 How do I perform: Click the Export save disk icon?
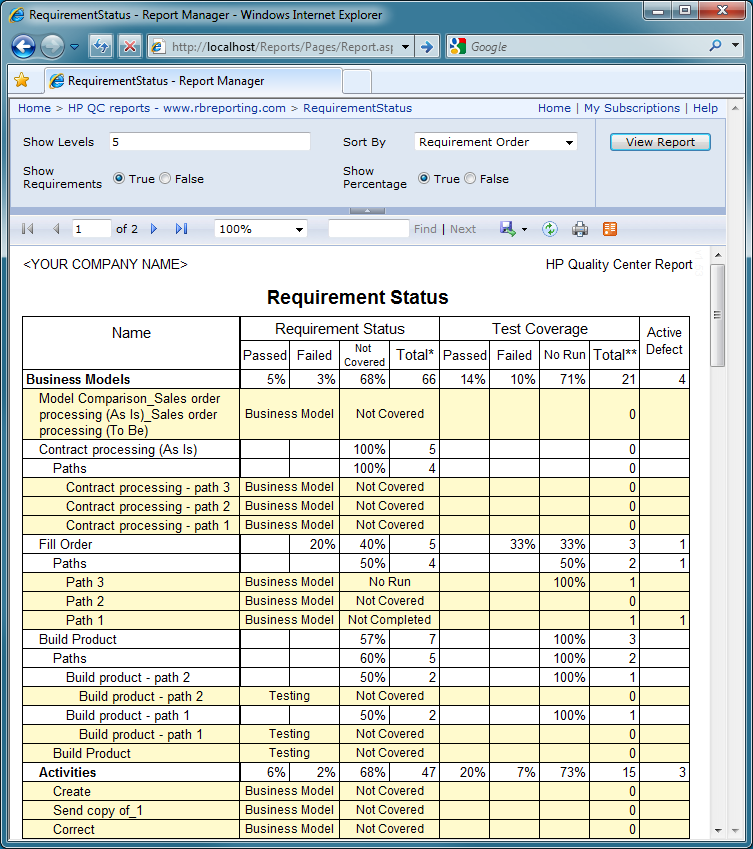coord(507,228)
